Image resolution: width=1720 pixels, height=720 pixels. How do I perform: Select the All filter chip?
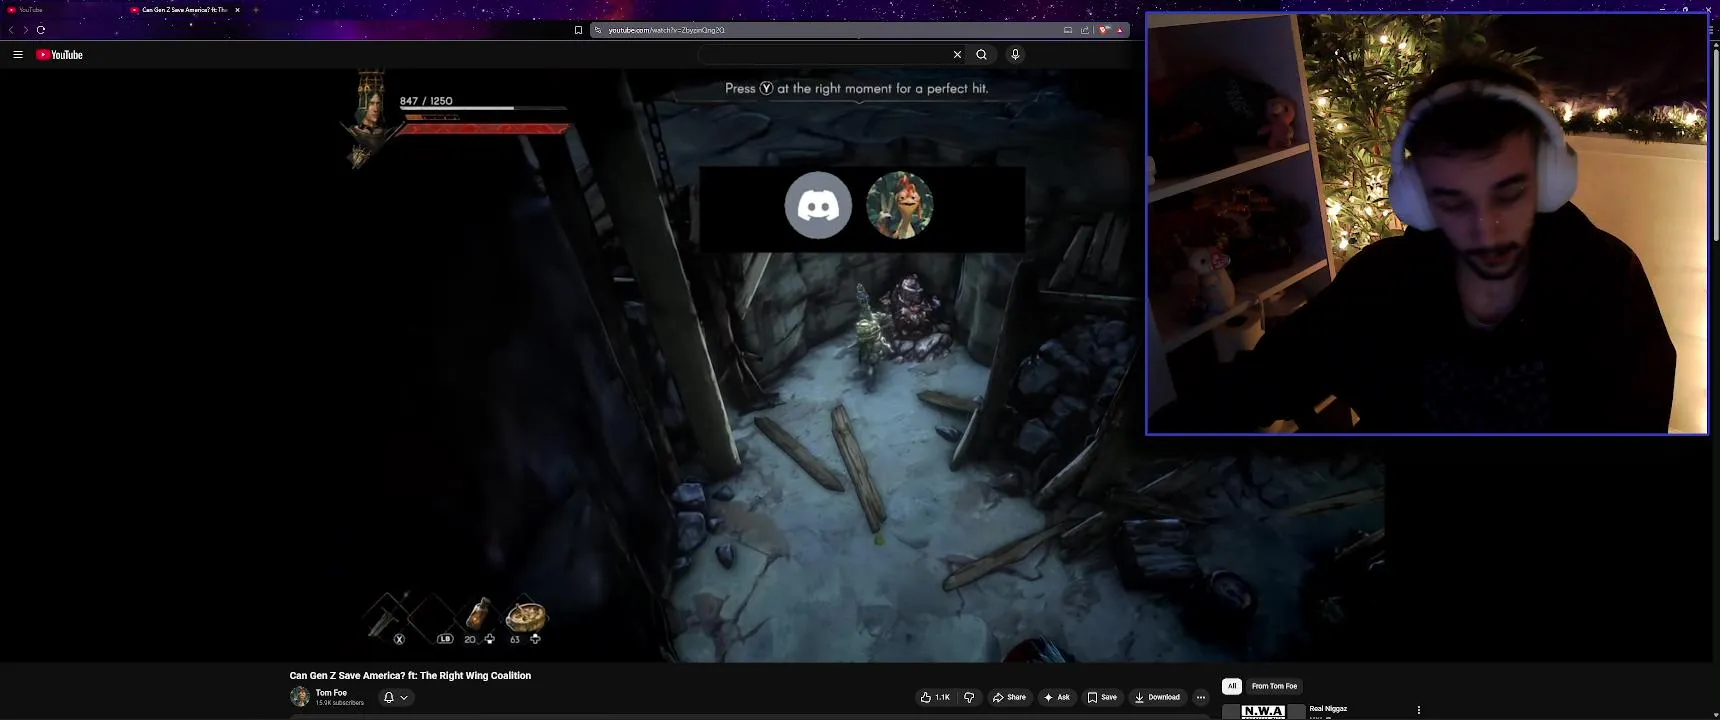point(1232,686)
